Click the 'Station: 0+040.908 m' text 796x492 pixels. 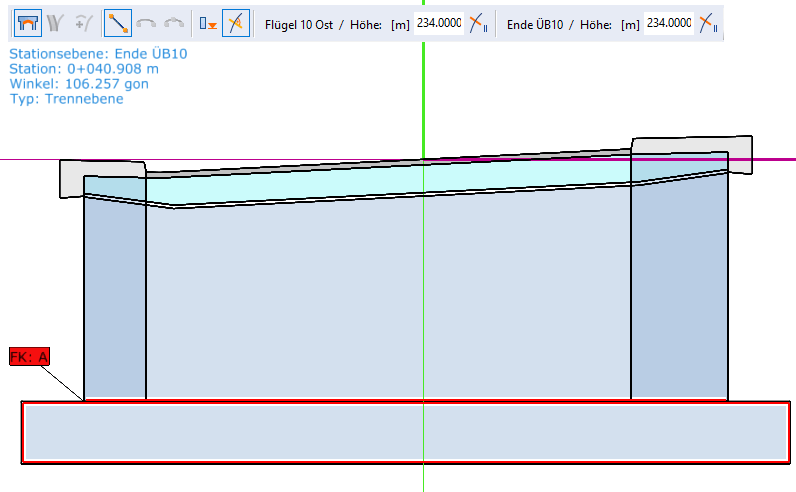84,69
